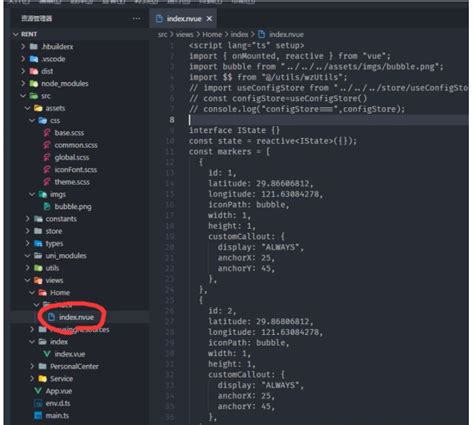Open base.scss in the file tree
The width and height of the screenshot is (474, 425).
[69, 133]
